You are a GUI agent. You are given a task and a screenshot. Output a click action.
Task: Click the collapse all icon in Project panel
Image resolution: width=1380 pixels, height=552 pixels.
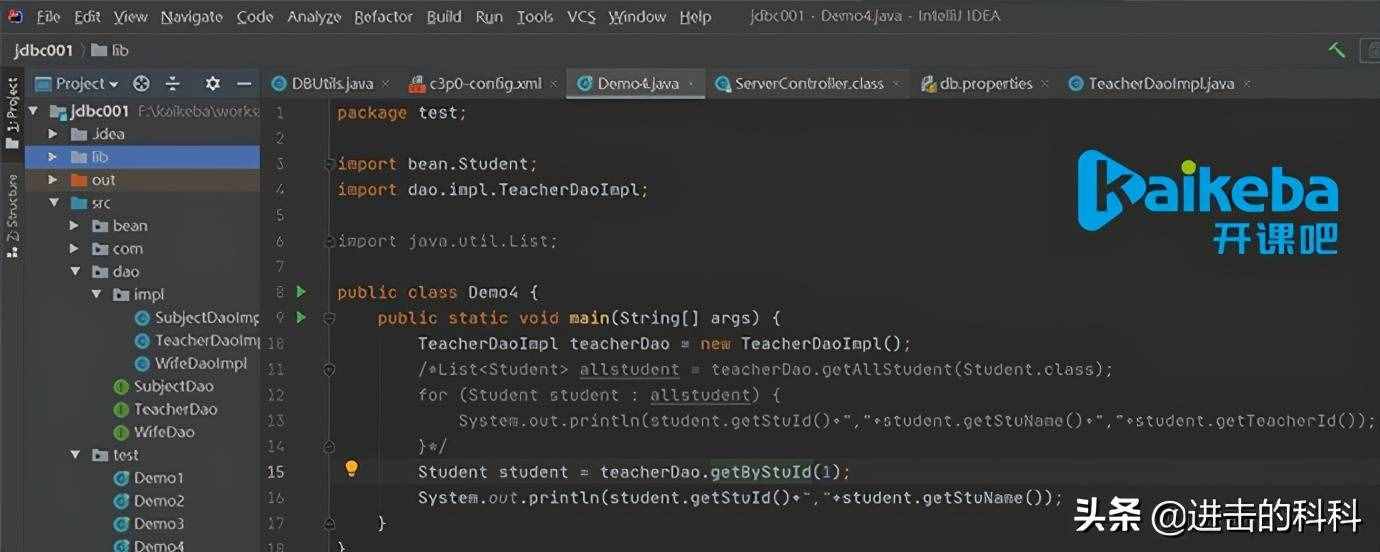[173, 84]
